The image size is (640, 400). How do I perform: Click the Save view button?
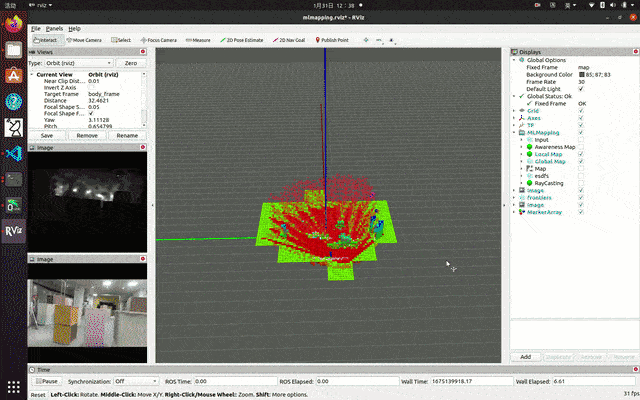click(47, 136)
